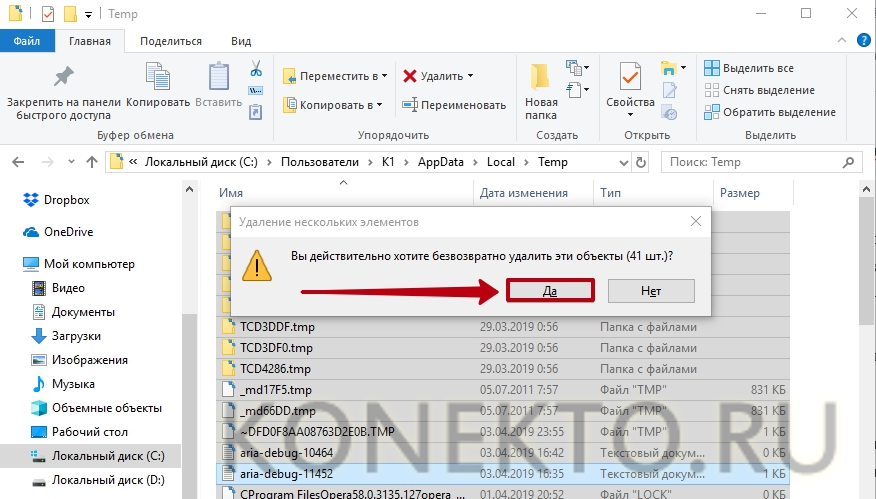The image size is (876, 499).
Task: Sort by the Размер column header
Action: (x=740, y=193)
